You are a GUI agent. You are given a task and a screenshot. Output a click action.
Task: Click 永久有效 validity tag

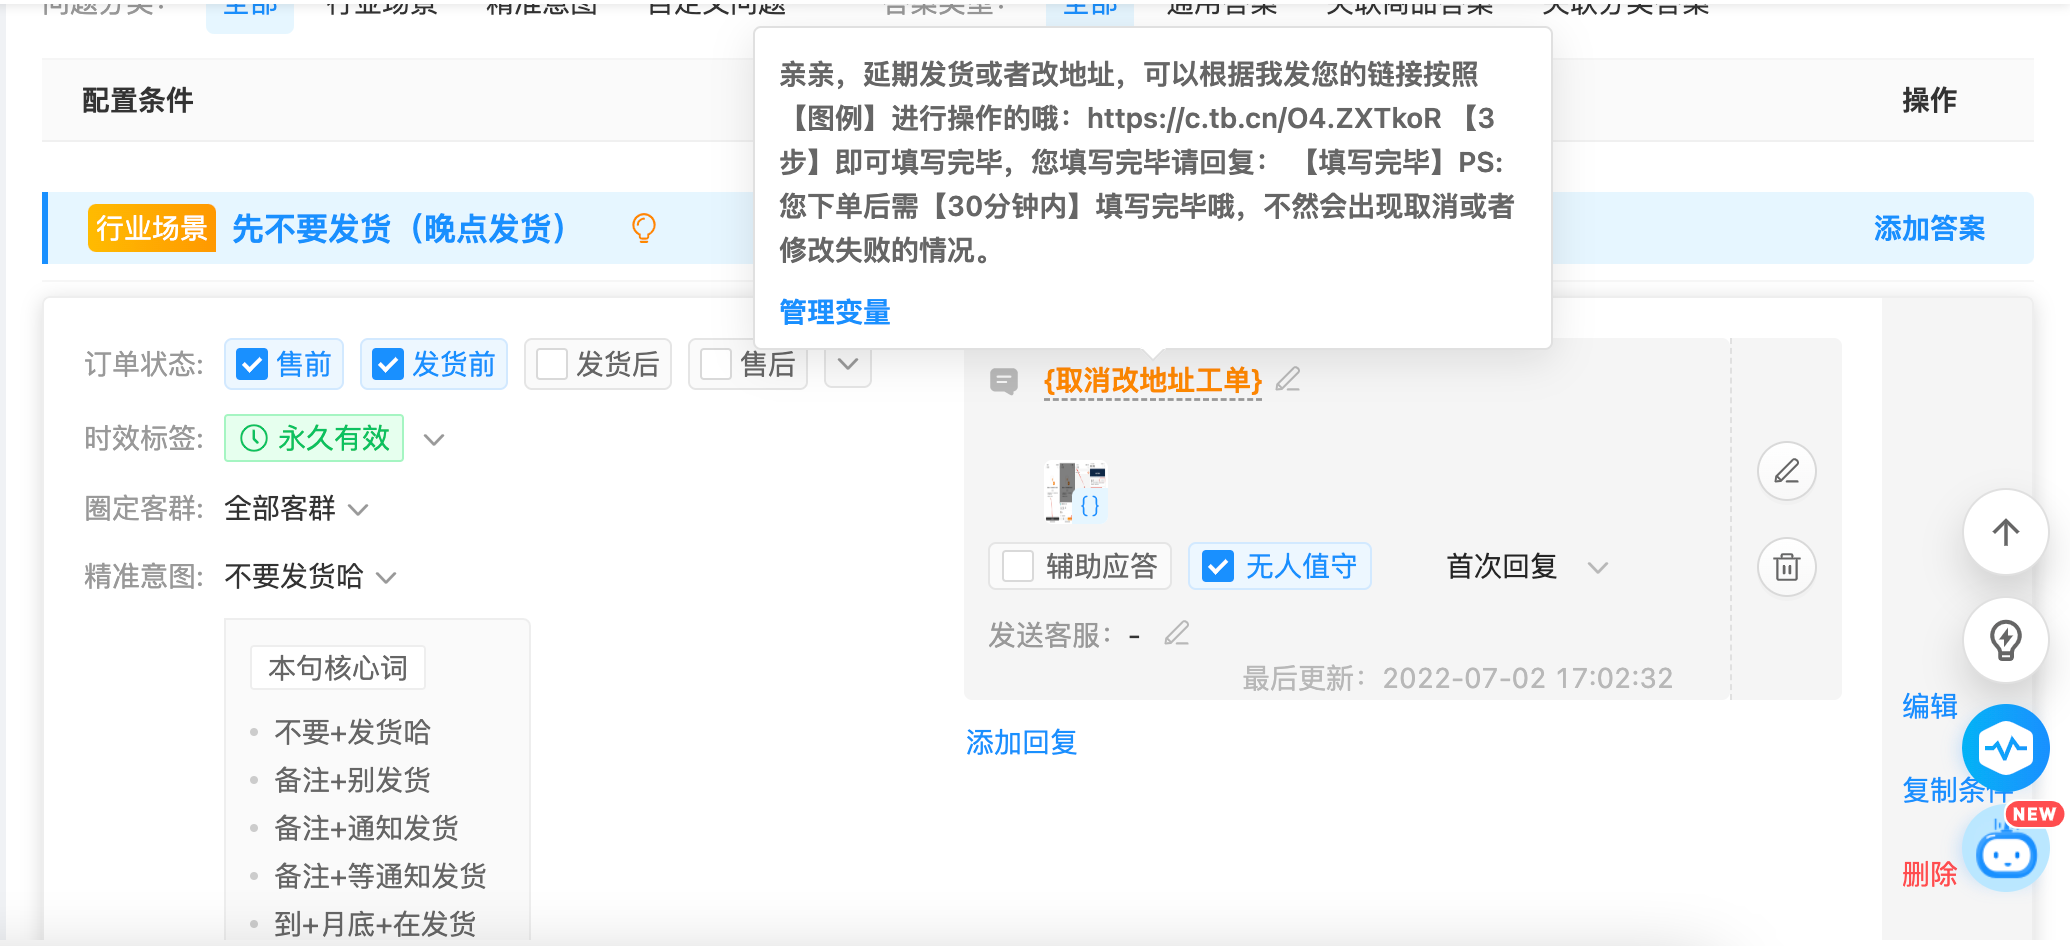(314, 438)
